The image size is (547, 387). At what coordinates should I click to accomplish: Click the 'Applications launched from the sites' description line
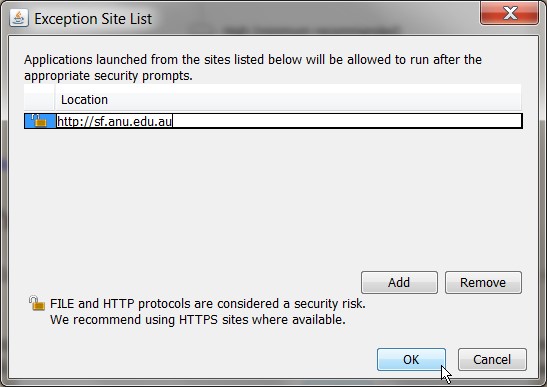click(253, 60)
